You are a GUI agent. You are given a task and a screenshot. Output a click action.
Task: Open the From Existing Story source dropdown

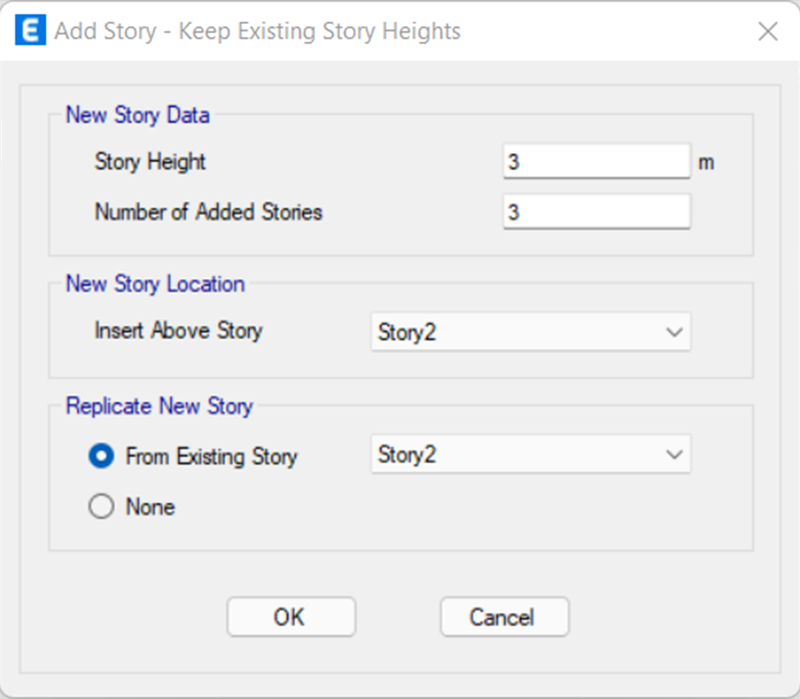[531, 454]
